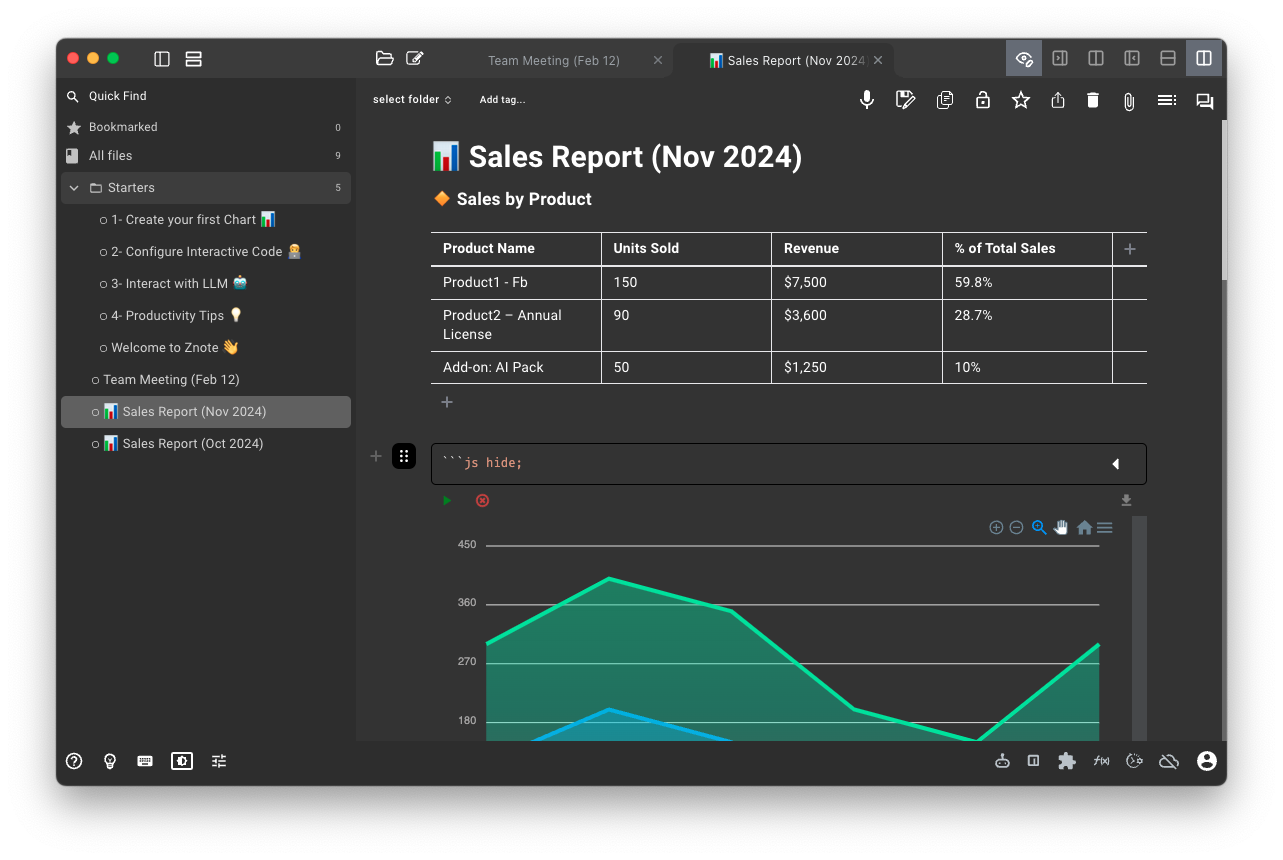1283x860 pixels.
Task: Zoom in on the chart
Action: (x=996, y=527)
